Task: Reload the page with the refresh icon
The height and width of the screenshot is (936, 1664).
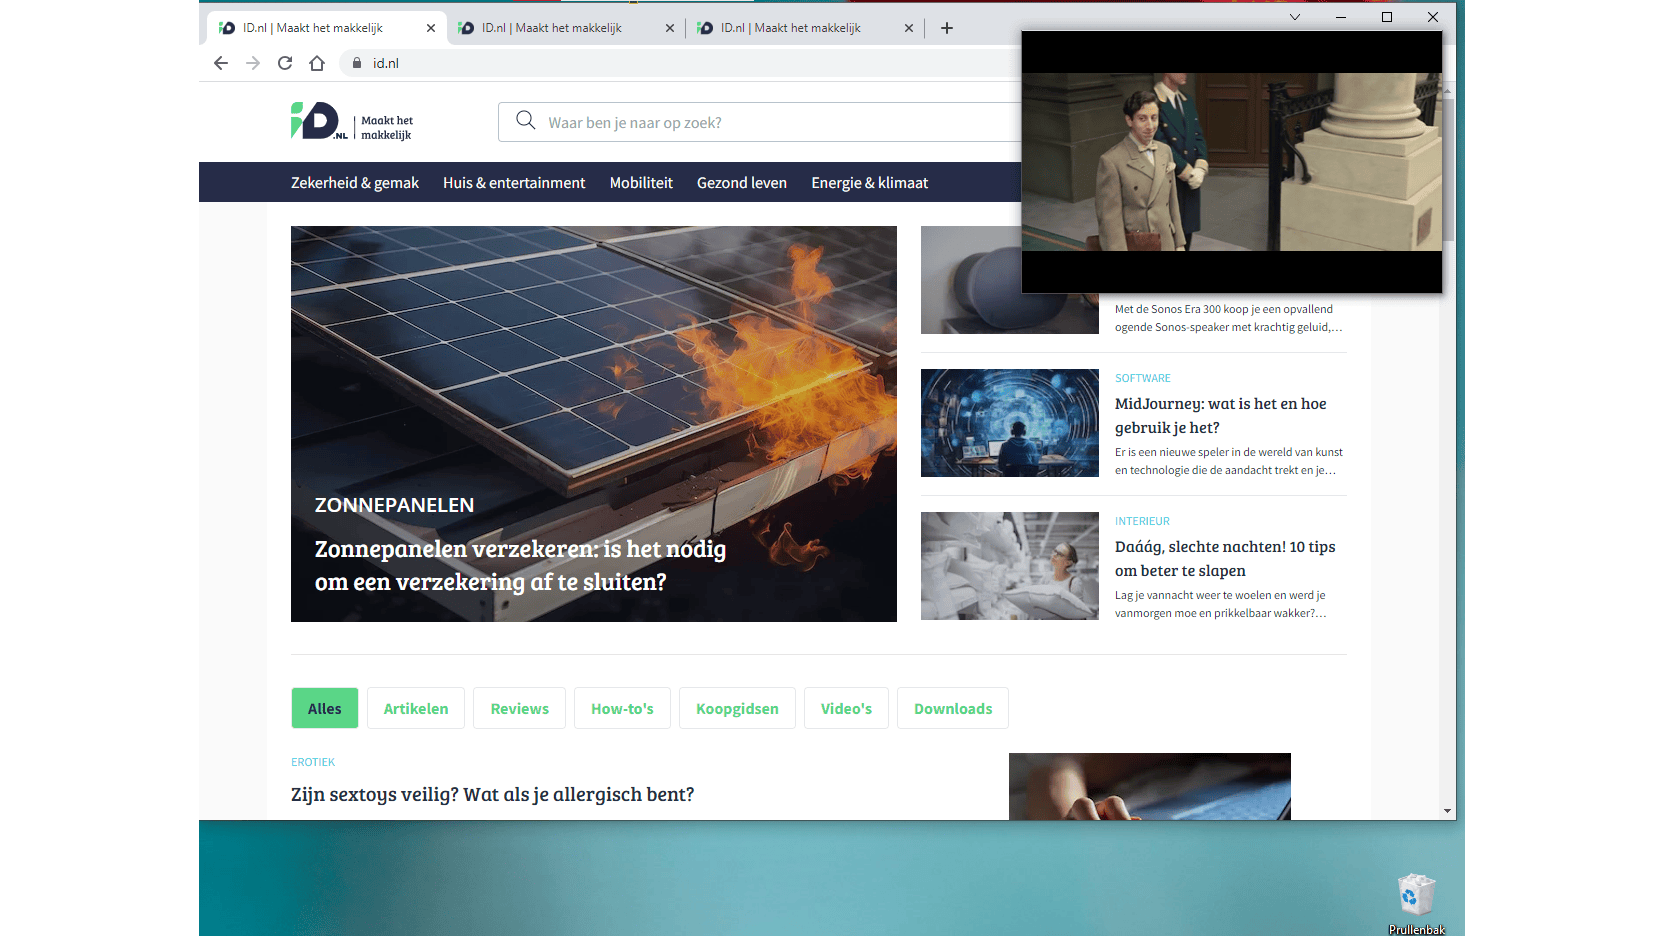Action: pos(285,63)
